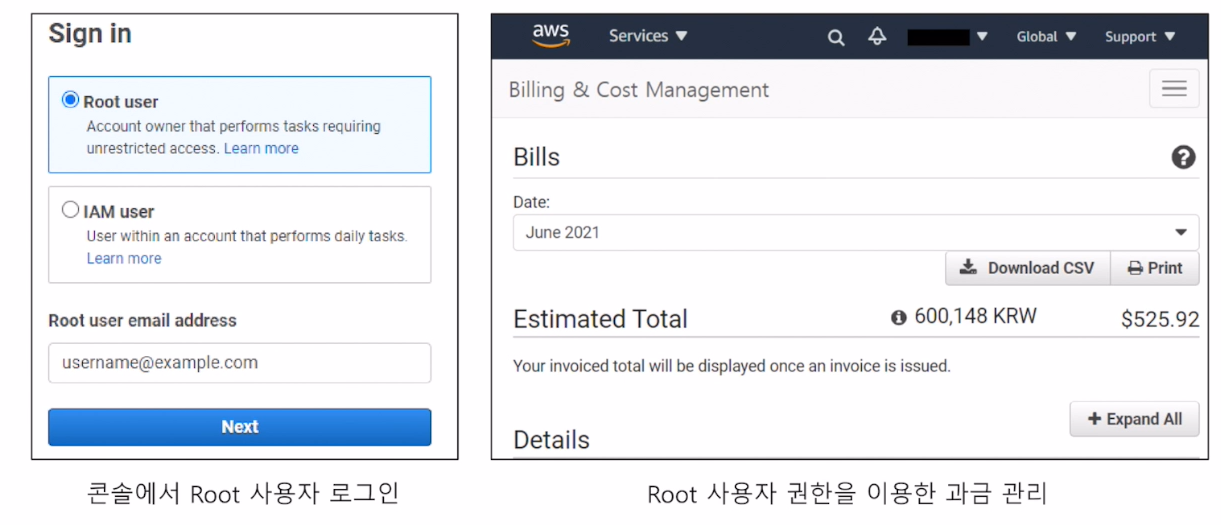Open Learn more link under IAM user
Viewport: 1221px width, 525px height.
pyautogui.click(x=124, y=258)
